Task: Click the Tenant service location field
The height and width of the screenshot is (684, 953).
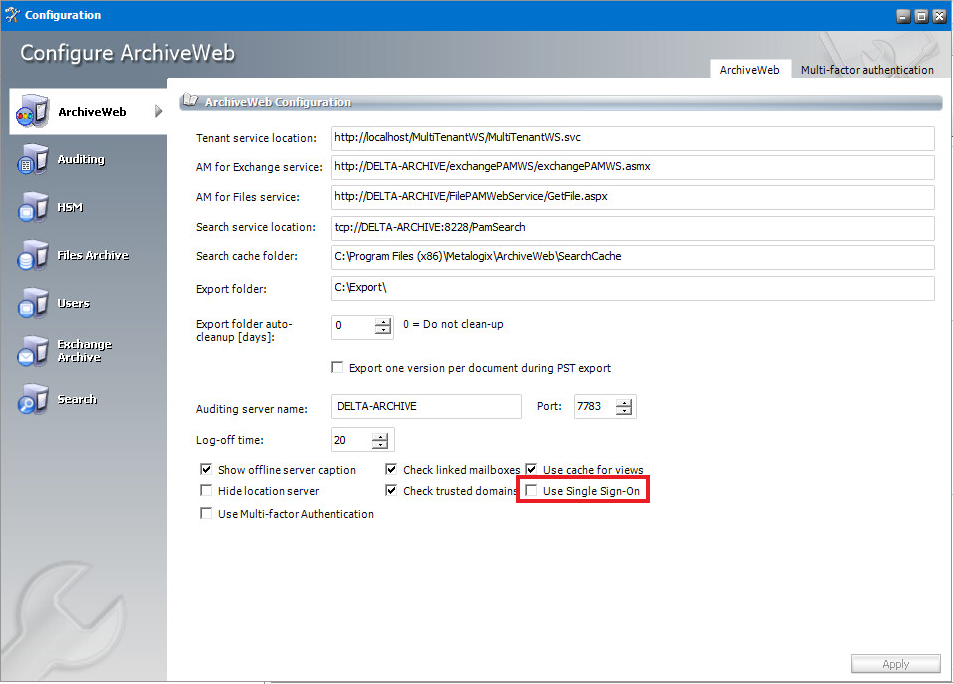Action: 633,138
